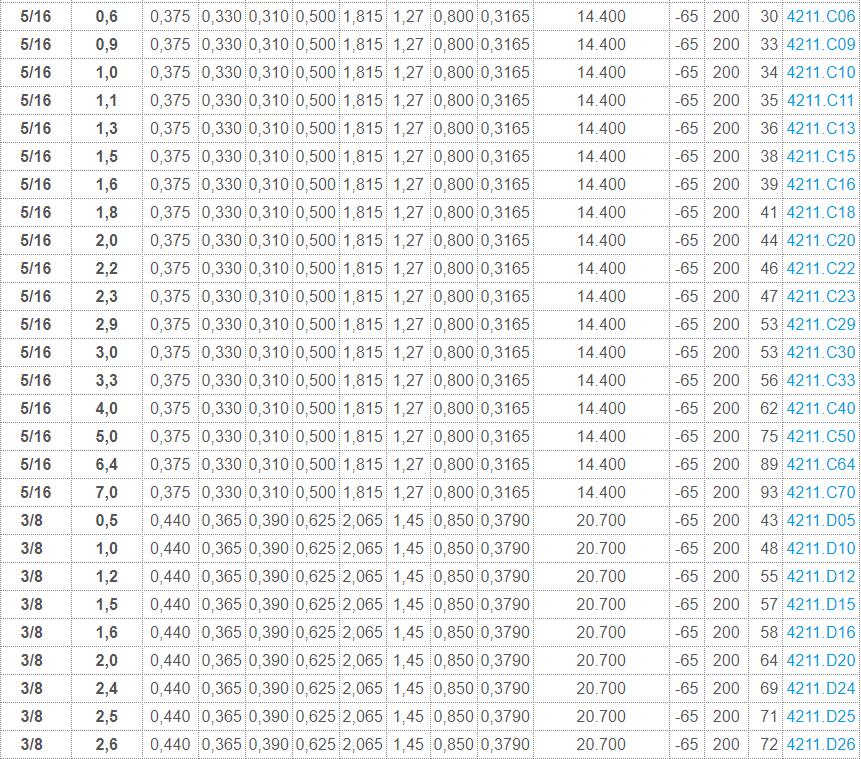Select the 4211.D26 part link
The image size is (861, 759).
click(820, 745)
